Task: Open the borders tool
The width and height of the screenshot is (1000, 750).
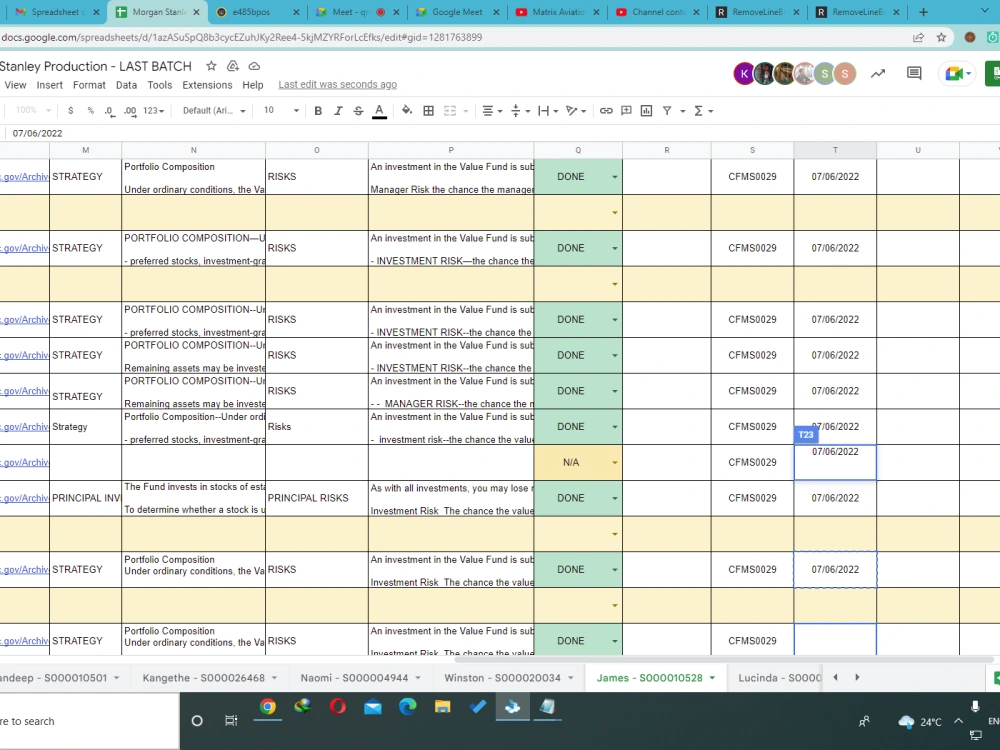Action: (429, 111)
